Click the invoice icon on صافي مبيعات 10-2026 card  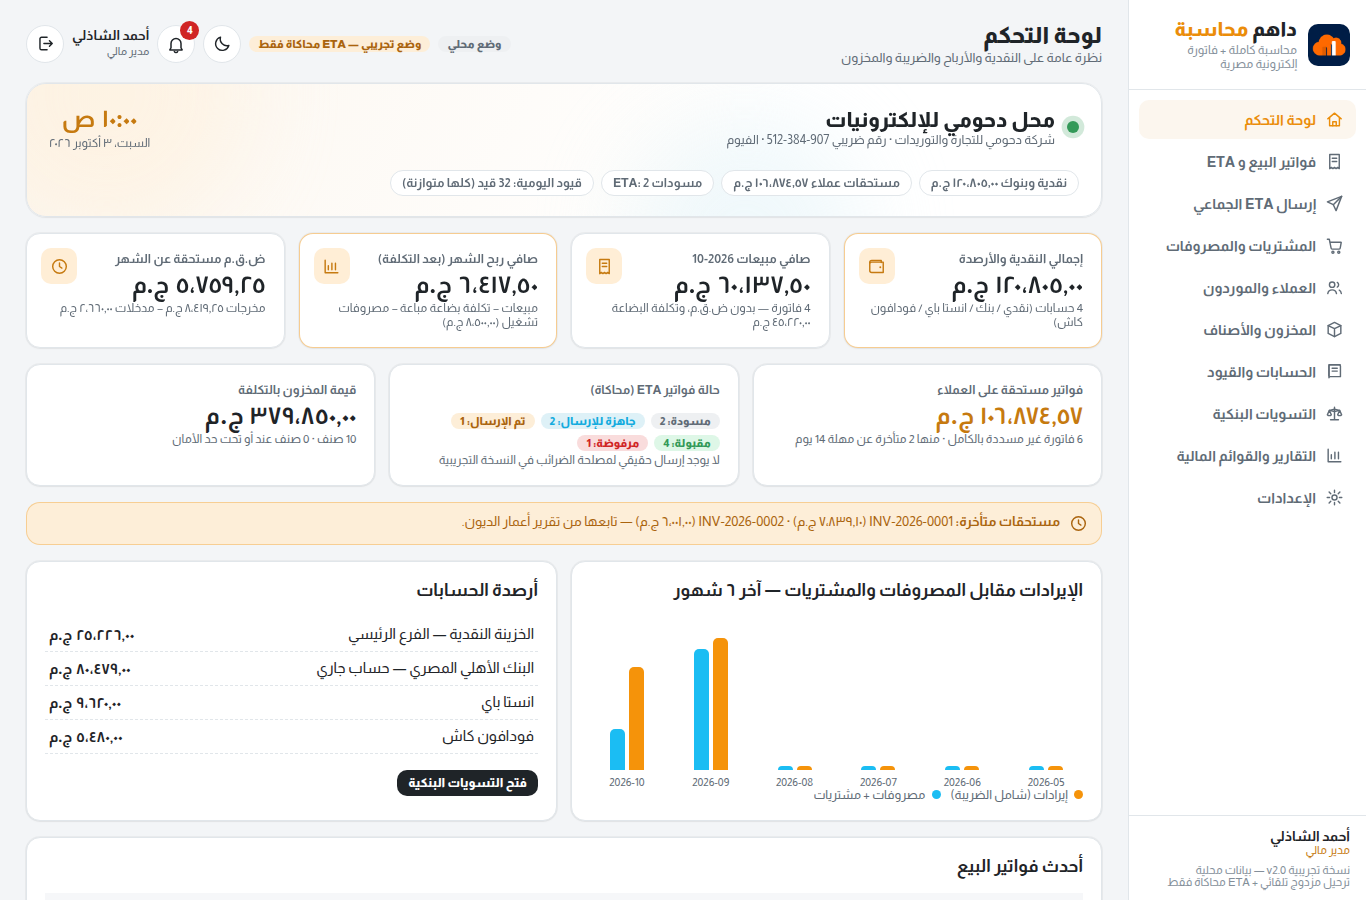coord(604,266)
